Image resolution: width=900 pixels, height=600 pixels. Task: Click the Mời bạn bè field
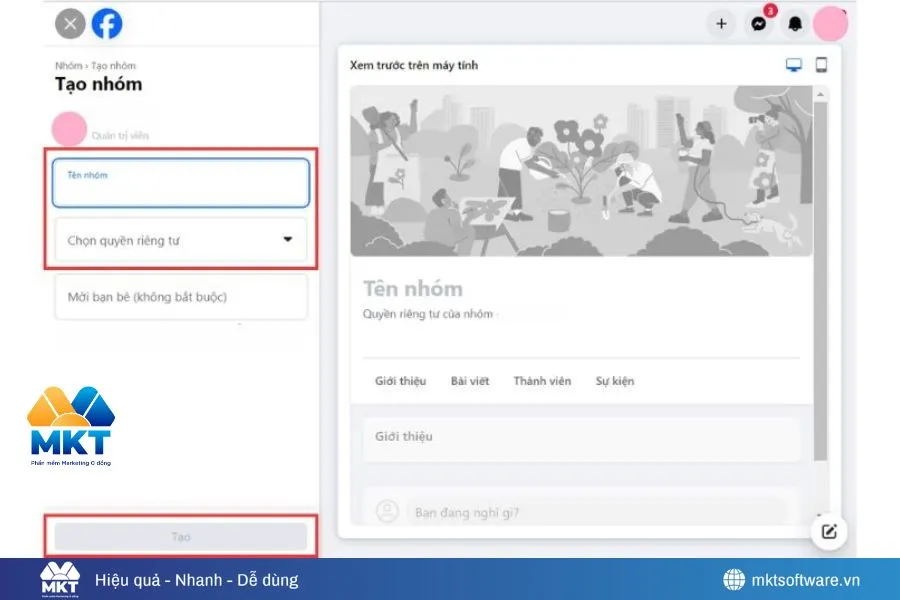tap(180, 296)
